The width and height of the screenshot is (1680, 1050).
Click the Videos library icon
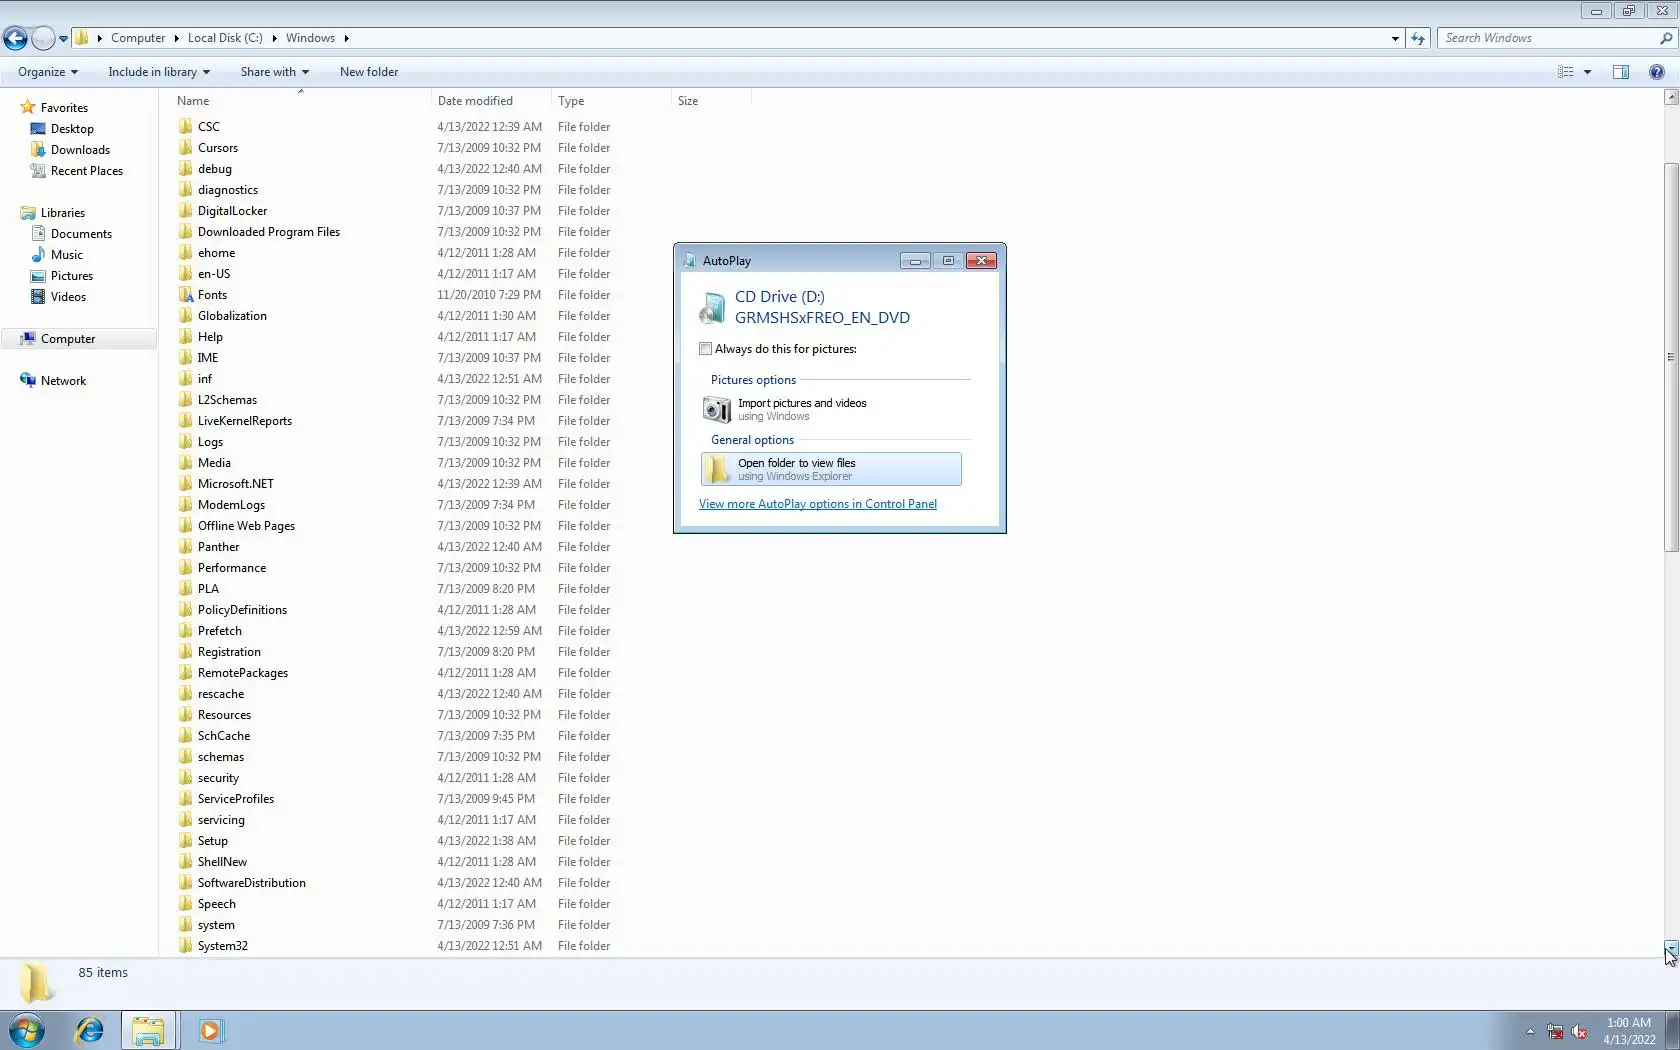(x=38, y=296)
